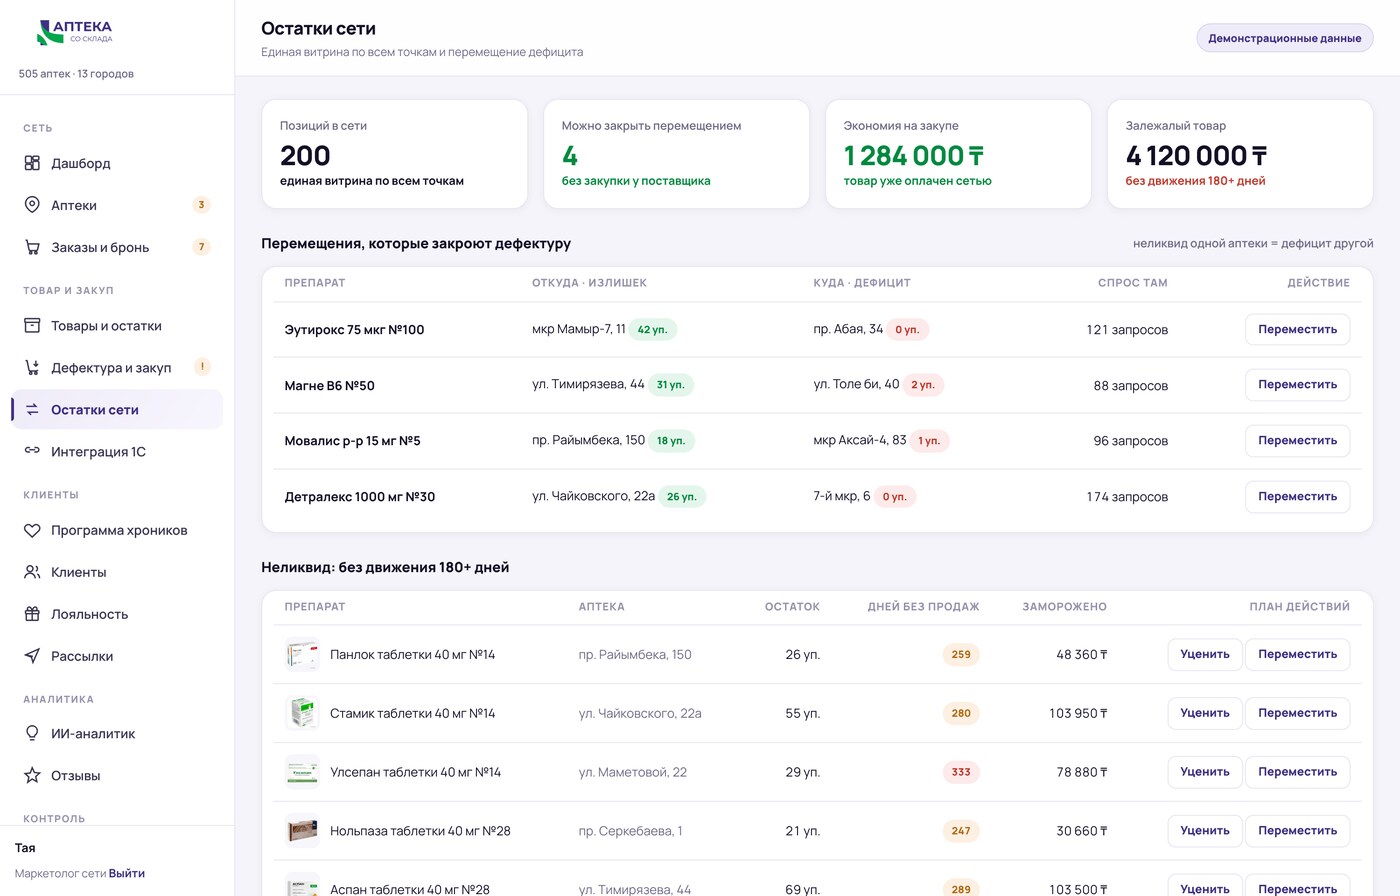This screenshot has width=1400, height=896.
Task: Open Интеграция 1С menu item
Action: point(117,452)
